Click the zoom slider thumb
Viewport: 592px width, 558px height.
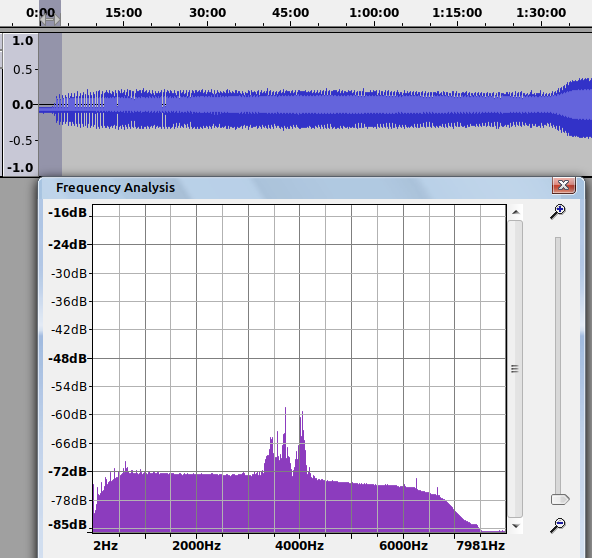coord(560,499)
